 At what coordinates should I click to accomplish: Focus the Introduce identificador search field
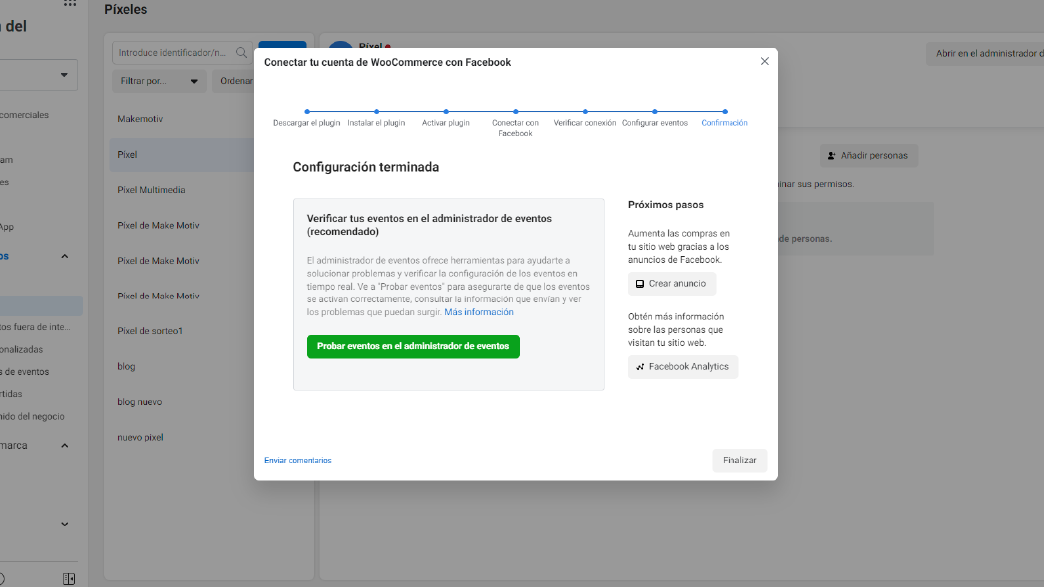click(175, 53)
